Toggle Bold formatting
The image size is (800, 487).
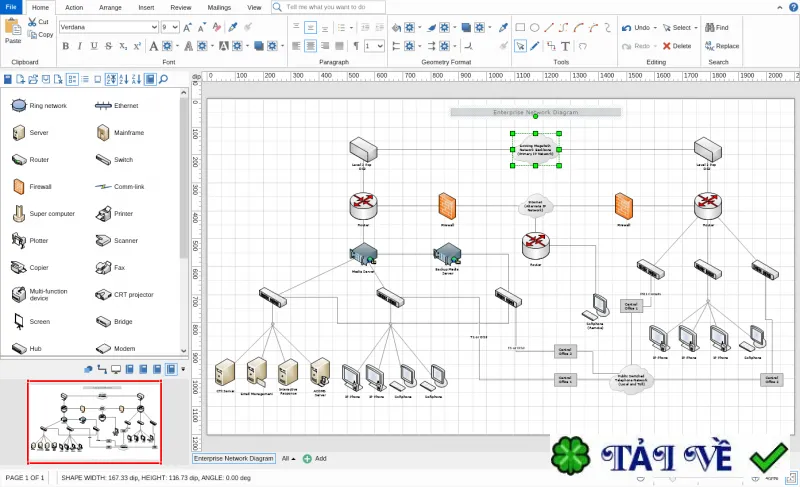(65, 46)
